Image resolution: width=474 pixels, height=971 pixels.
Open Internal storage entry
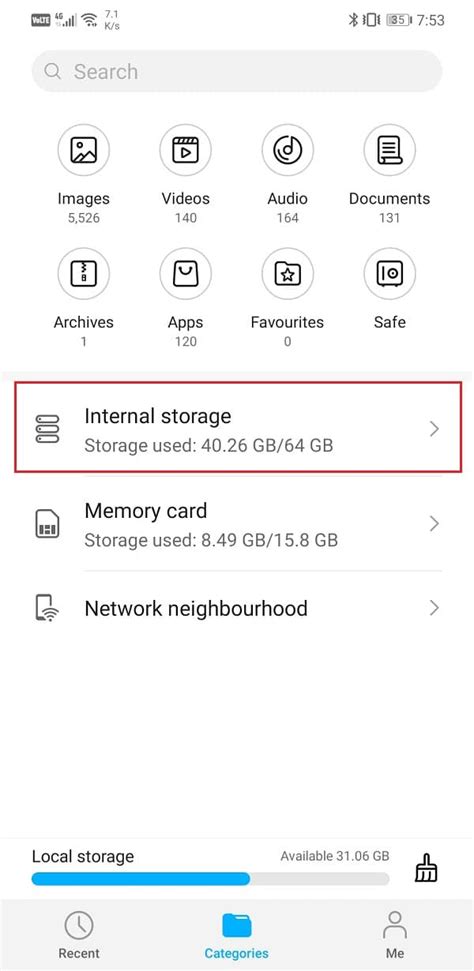point(238,428)
